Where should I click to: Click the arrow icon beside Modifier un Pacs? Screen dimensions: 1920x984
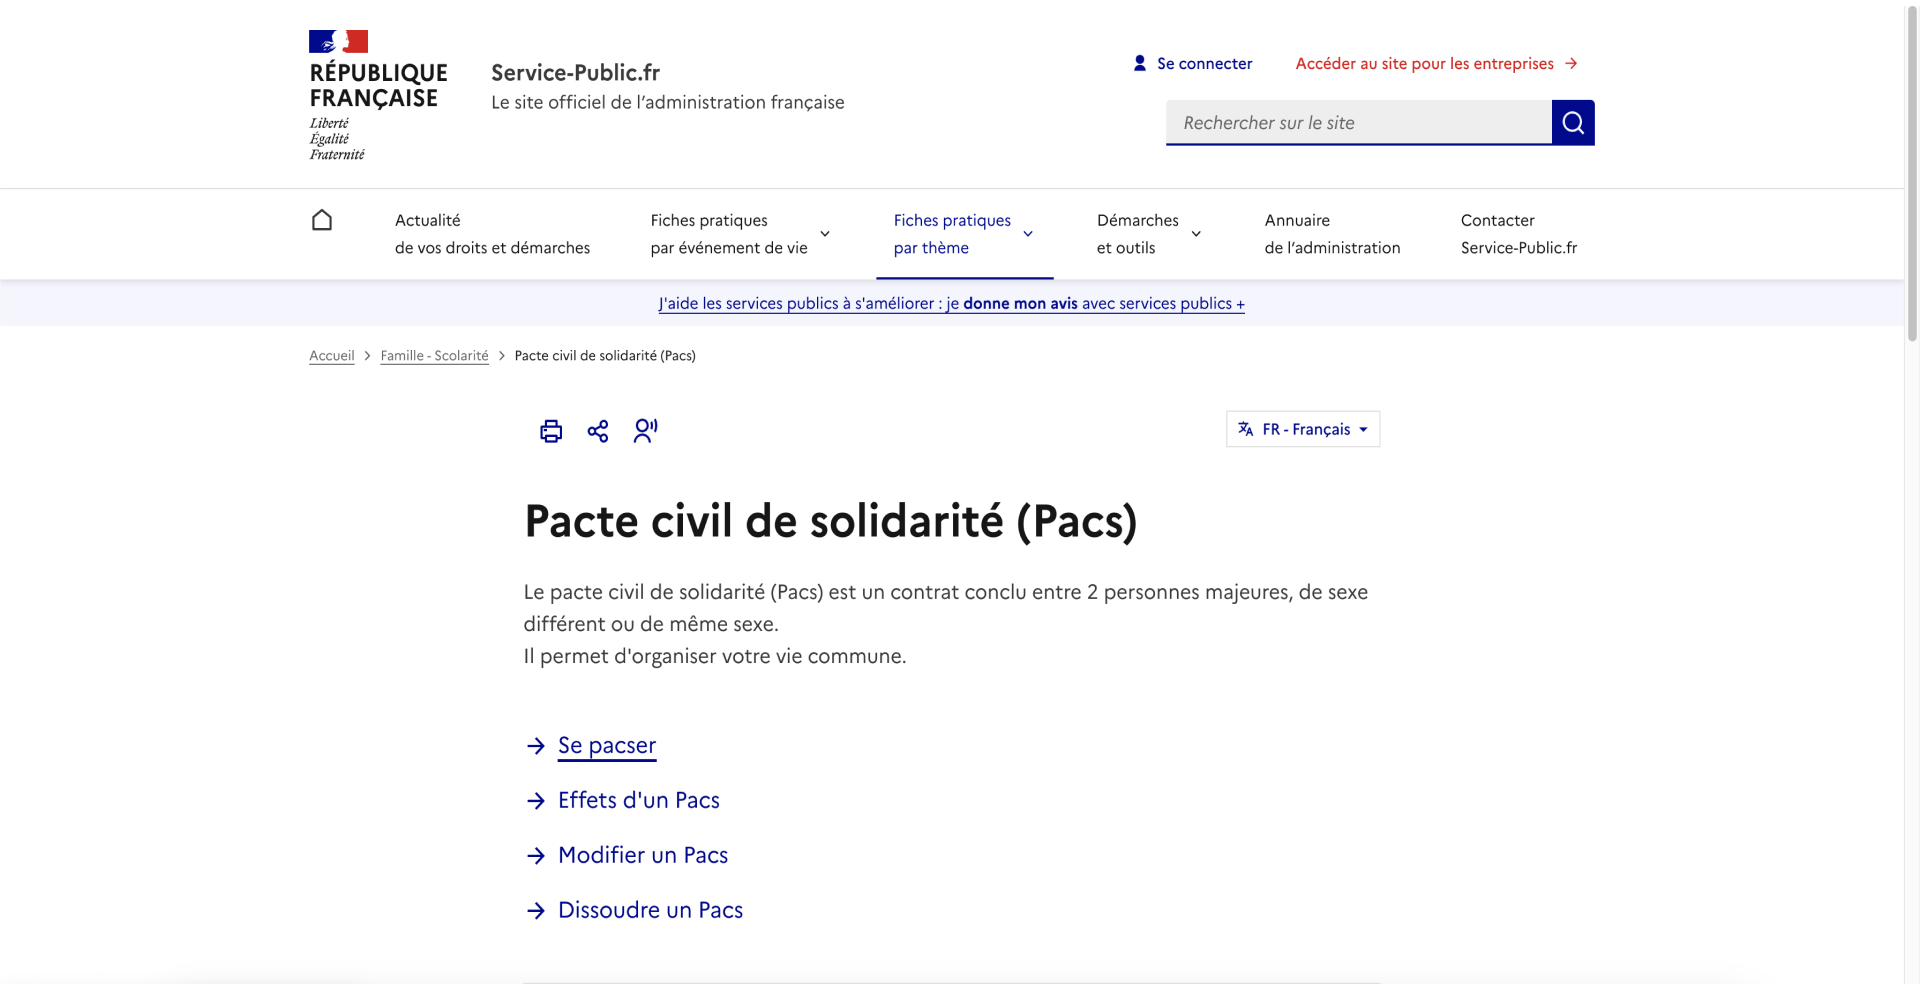[x=536, y=856]
